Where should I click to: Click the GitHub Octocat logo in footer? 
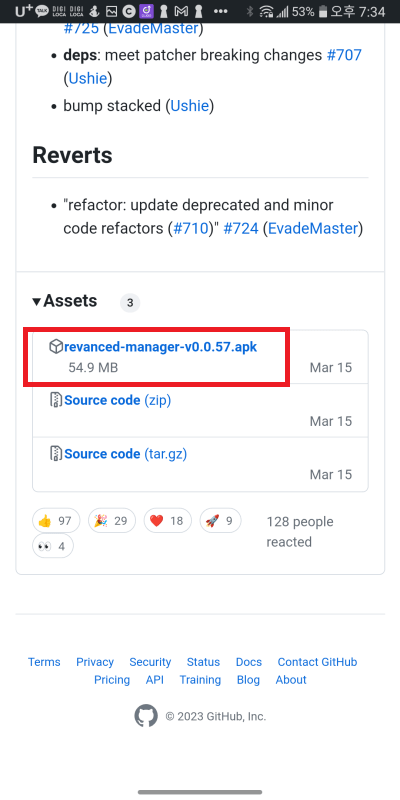[x=146, y=716]
